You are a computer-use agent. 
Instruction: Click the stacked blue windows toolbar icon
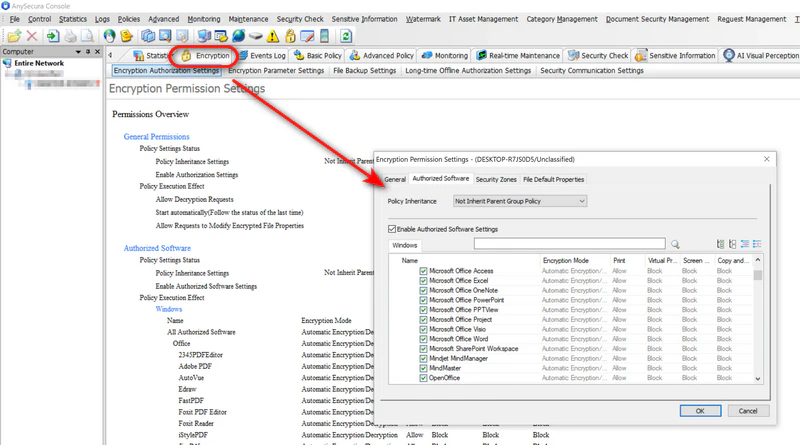(x=148, y=36)
